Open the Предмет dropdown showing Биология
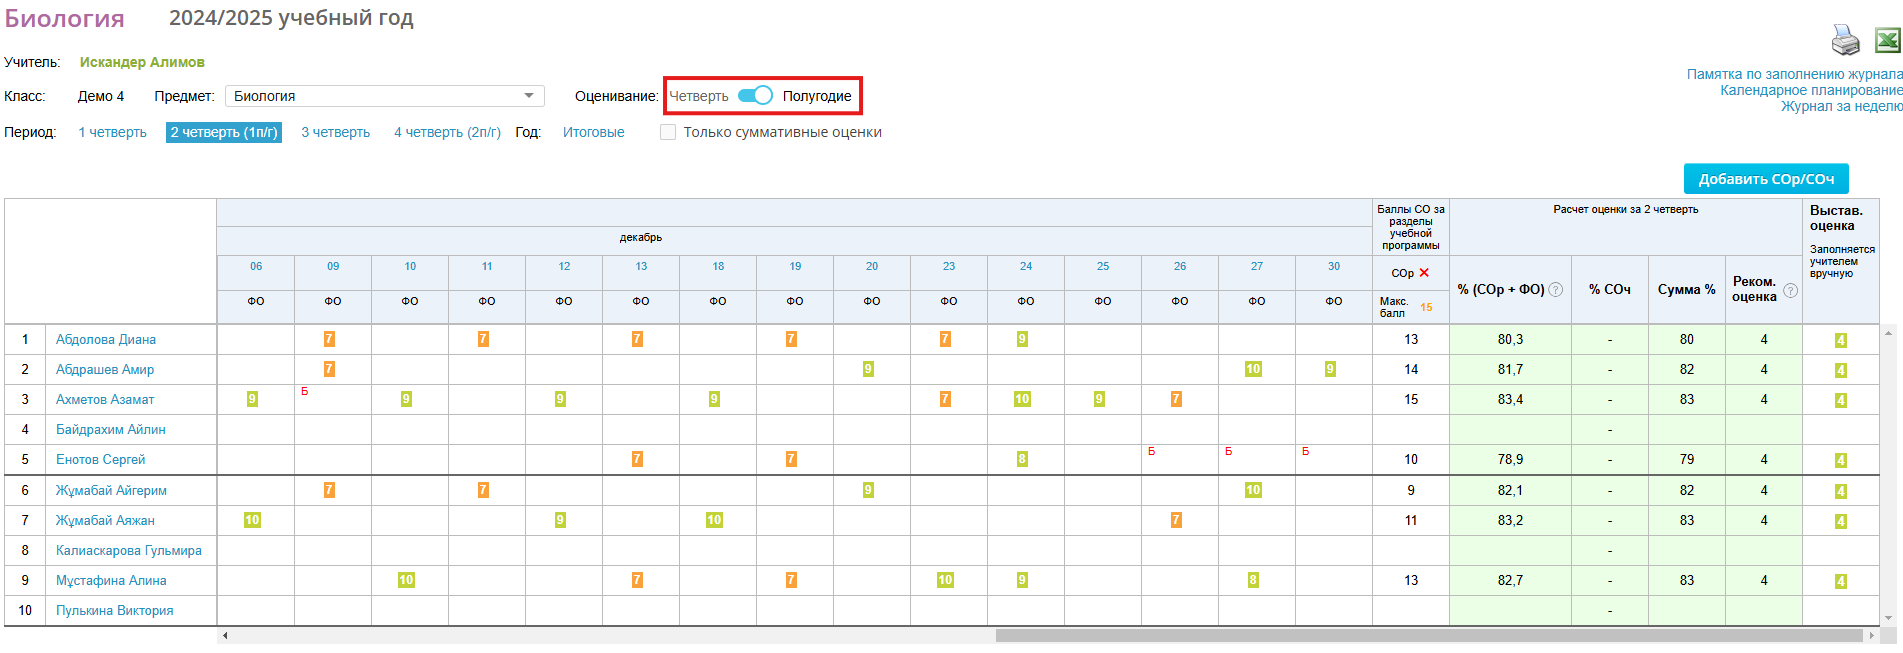The width and height of the screenshot is (1903, 653). pyautogui.click(x=384, y=96)
